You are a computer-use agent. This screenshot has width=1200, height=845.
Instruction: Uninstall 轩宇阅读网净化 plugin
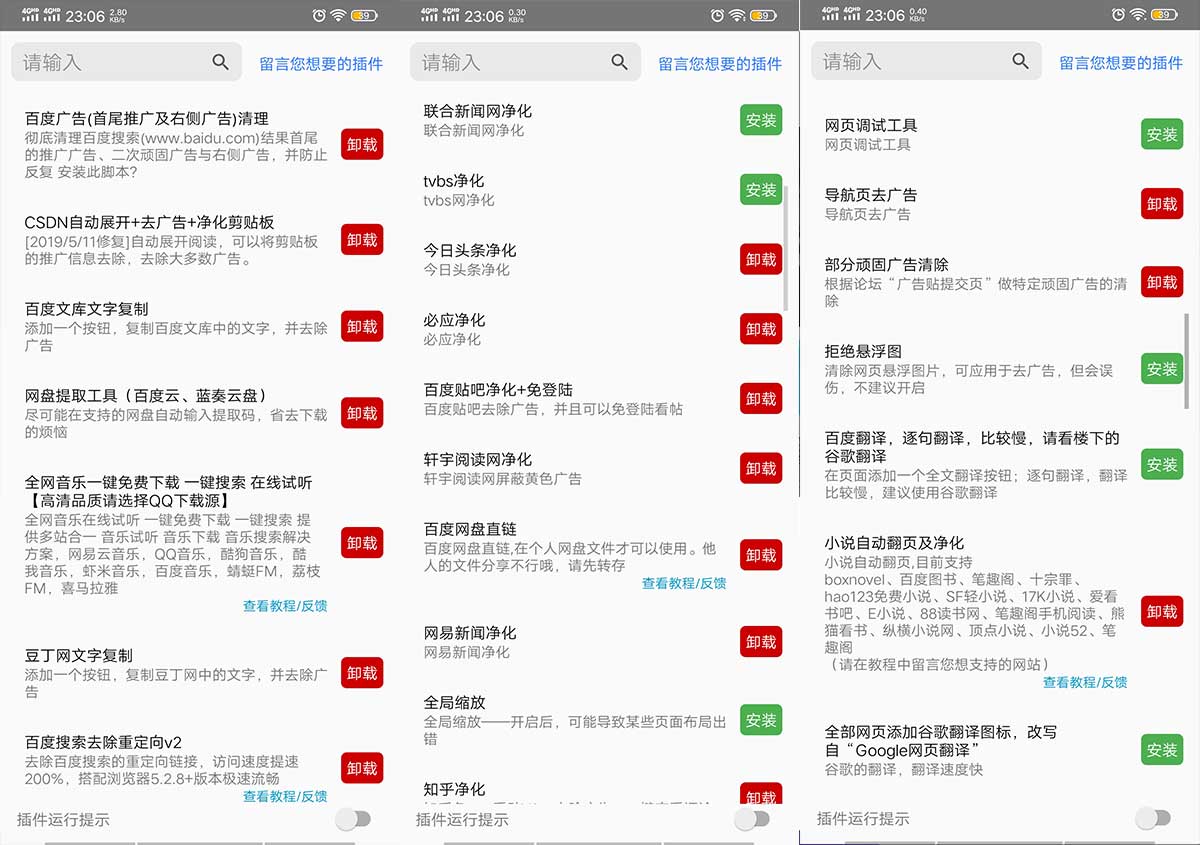(761, 468)
